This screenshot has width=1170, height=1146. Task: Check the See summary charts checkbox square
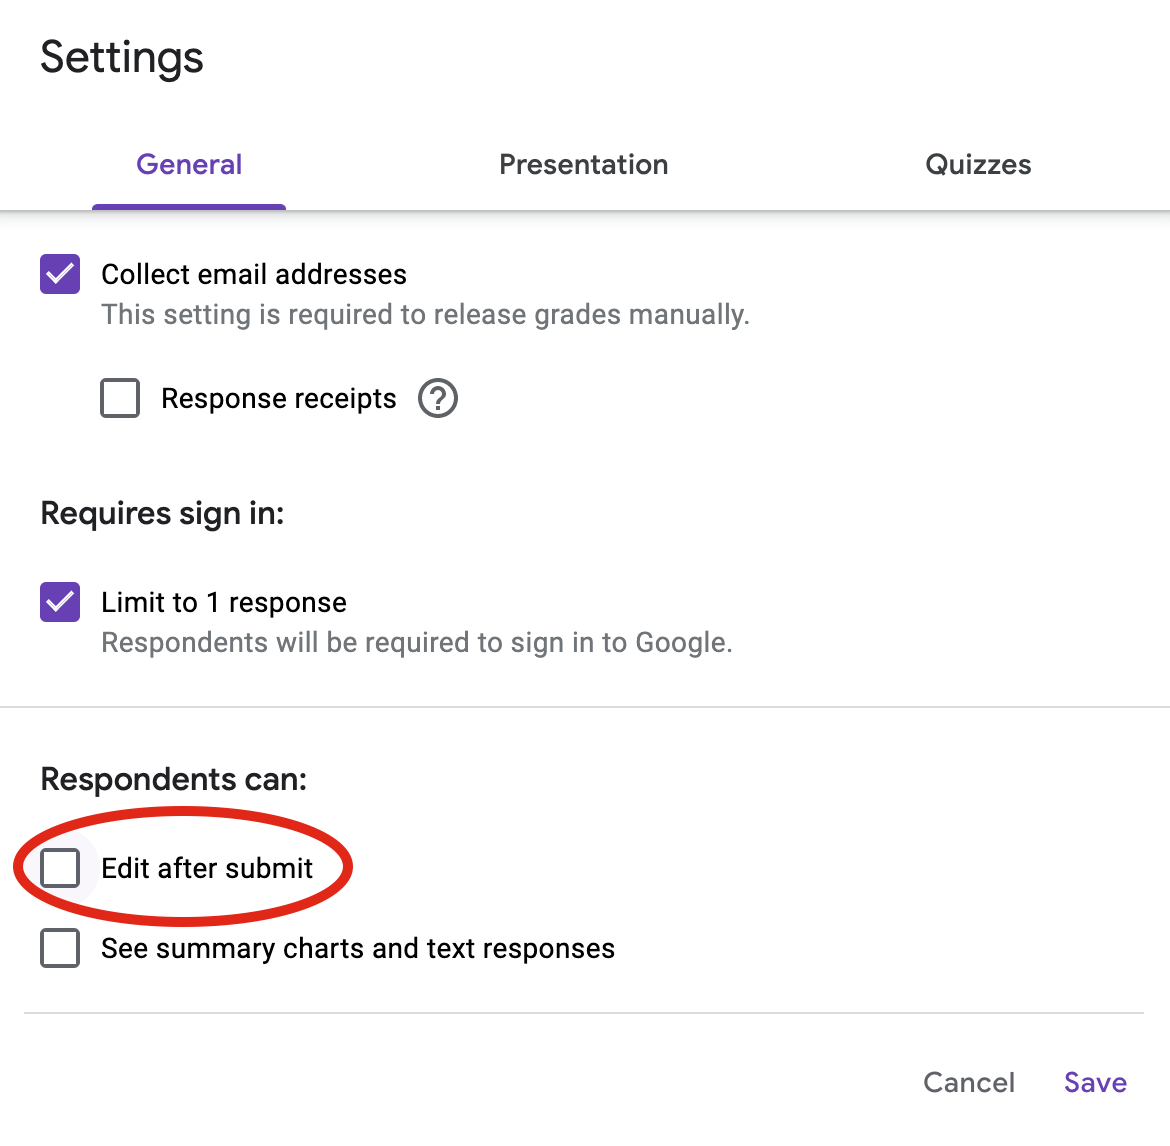pos(60,948)
